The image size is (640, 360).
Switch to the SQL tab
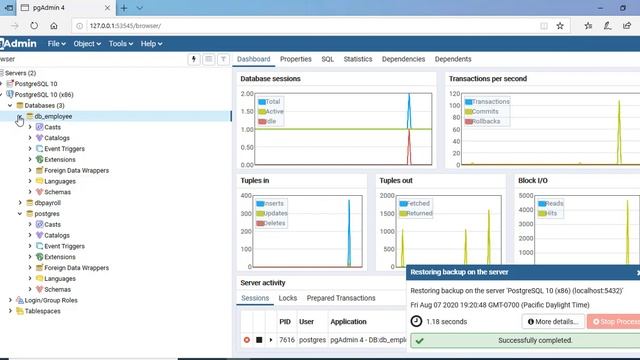[327, 59]
